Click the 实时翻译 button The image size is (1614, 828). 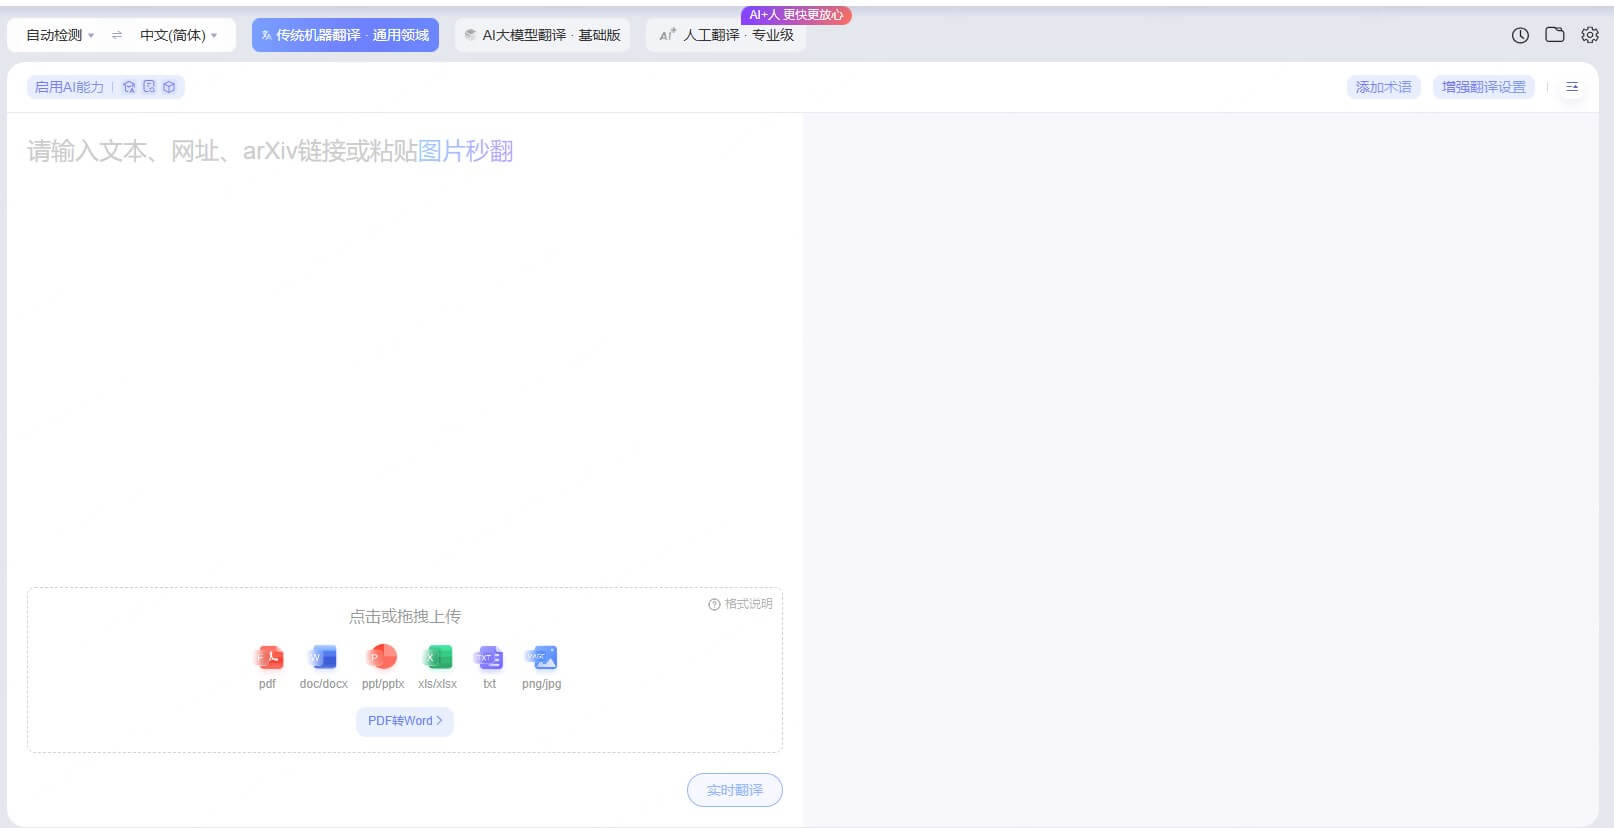(735, 790)
